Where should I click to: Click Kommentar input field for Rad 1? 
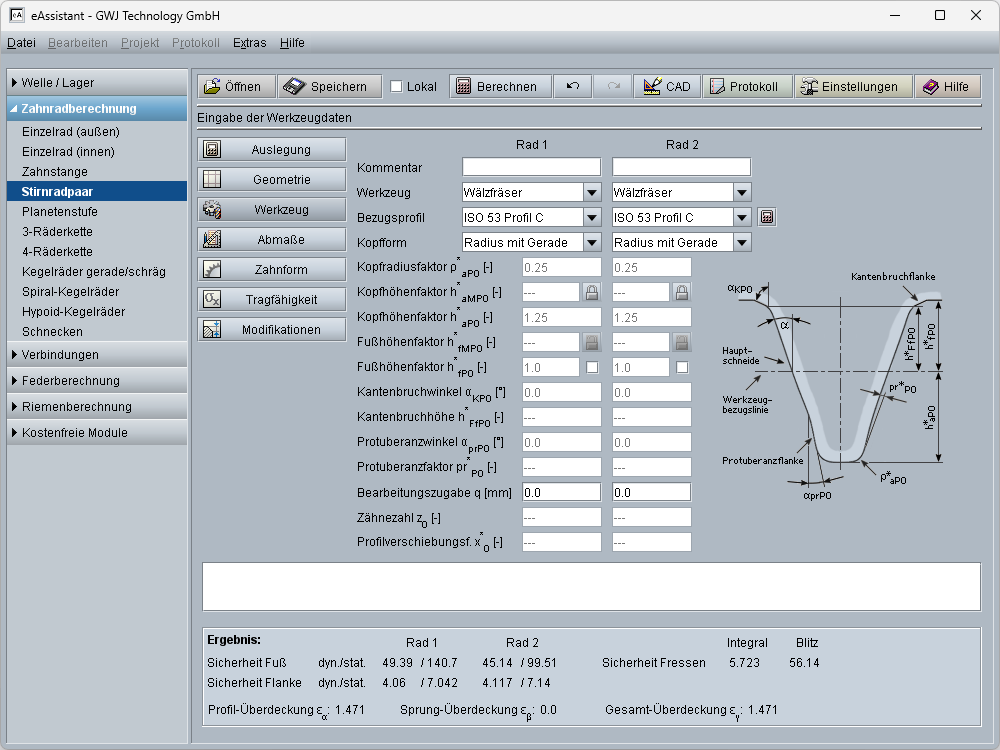click(x=531, y=167)
